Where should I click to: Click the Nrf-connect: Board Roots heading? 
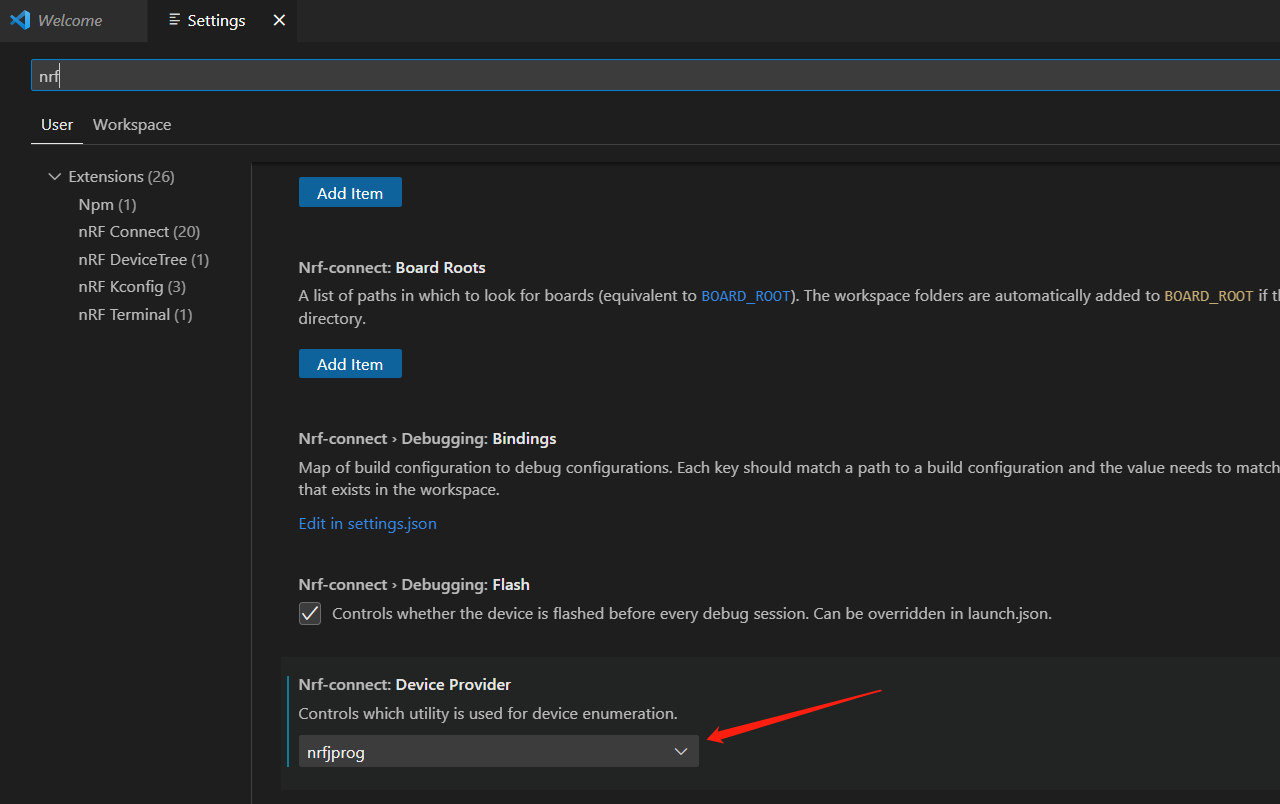coord(392,268)
